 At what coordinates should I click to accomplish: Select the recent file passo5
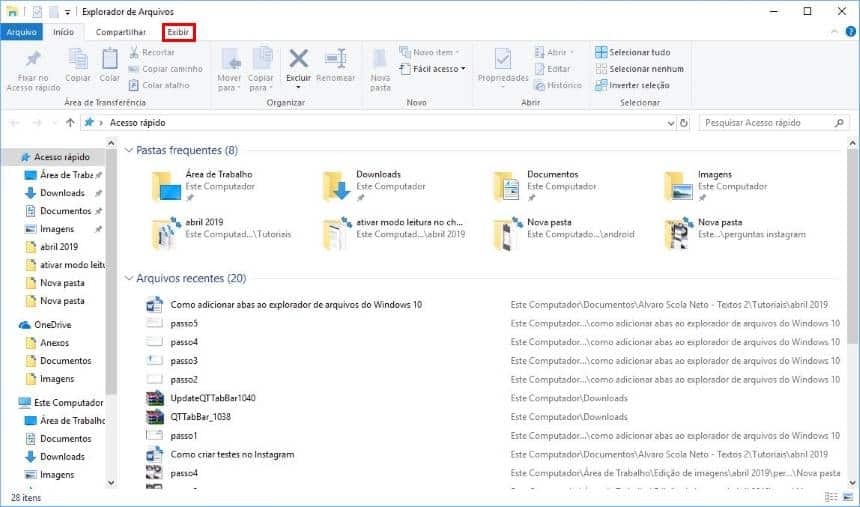(184, 324)
